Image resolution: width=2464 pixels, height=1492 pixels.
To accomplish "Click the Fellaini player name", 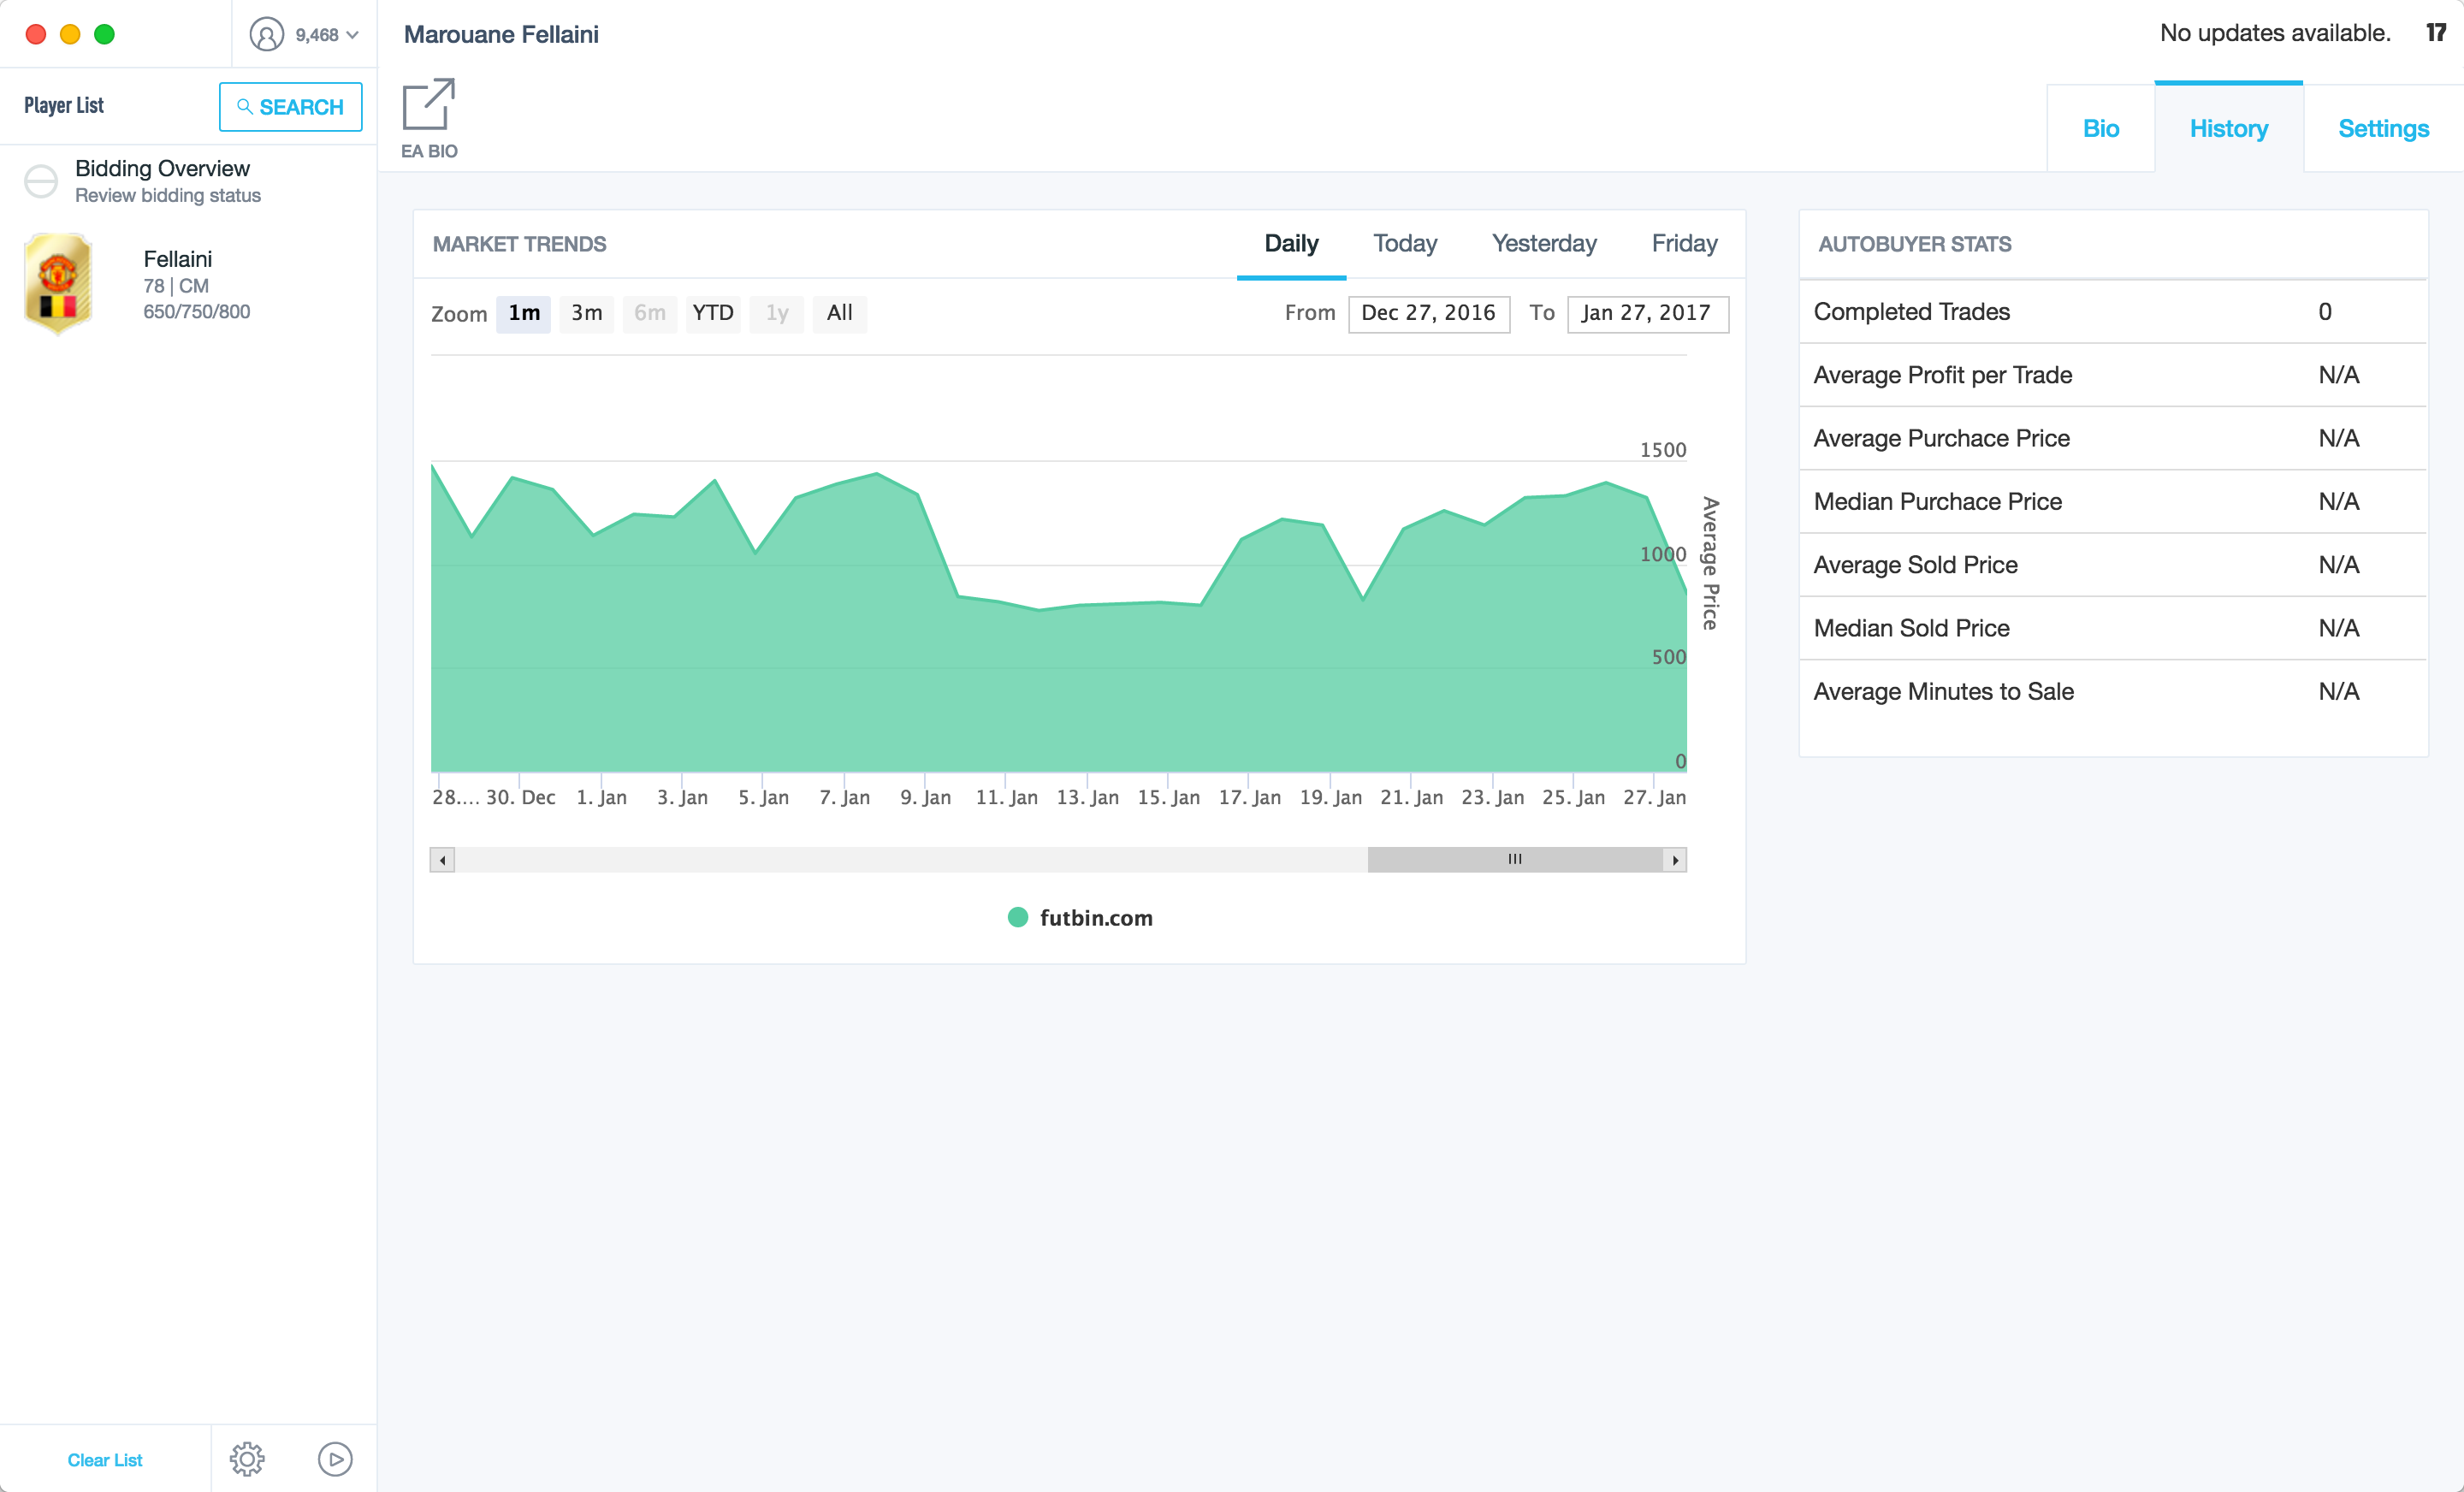I will click(x=177, y=259).
